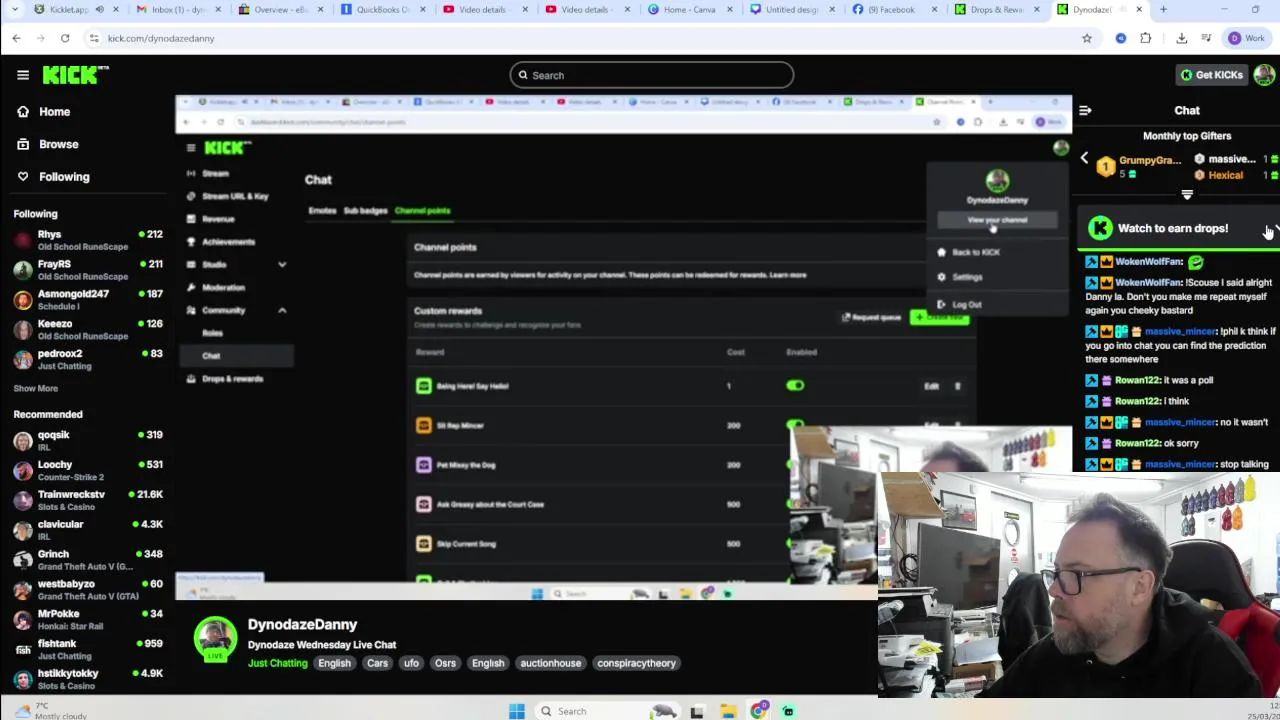Open GrumpyGra... gifter profile
This screenshot has width=1280, height=720.
1150,160
